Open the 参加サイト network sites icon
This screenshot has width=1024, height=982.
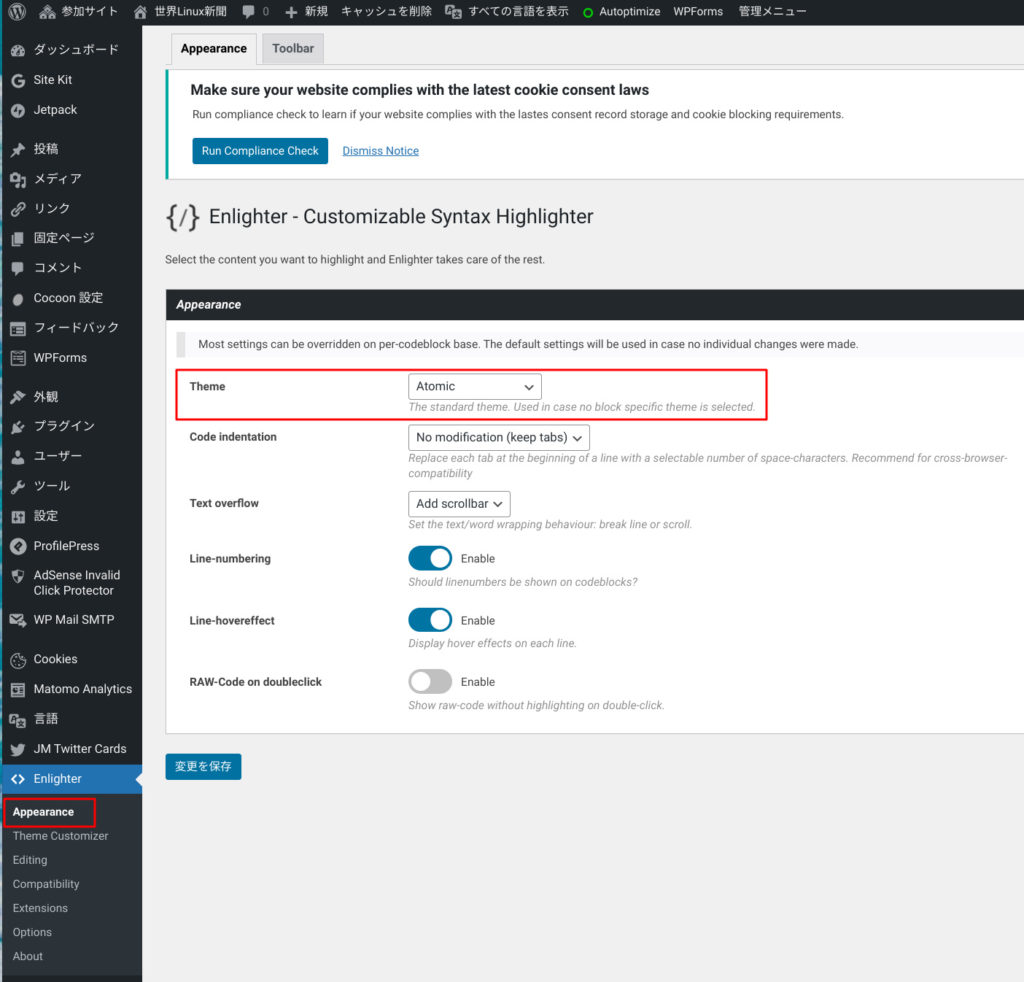[47, 12]
